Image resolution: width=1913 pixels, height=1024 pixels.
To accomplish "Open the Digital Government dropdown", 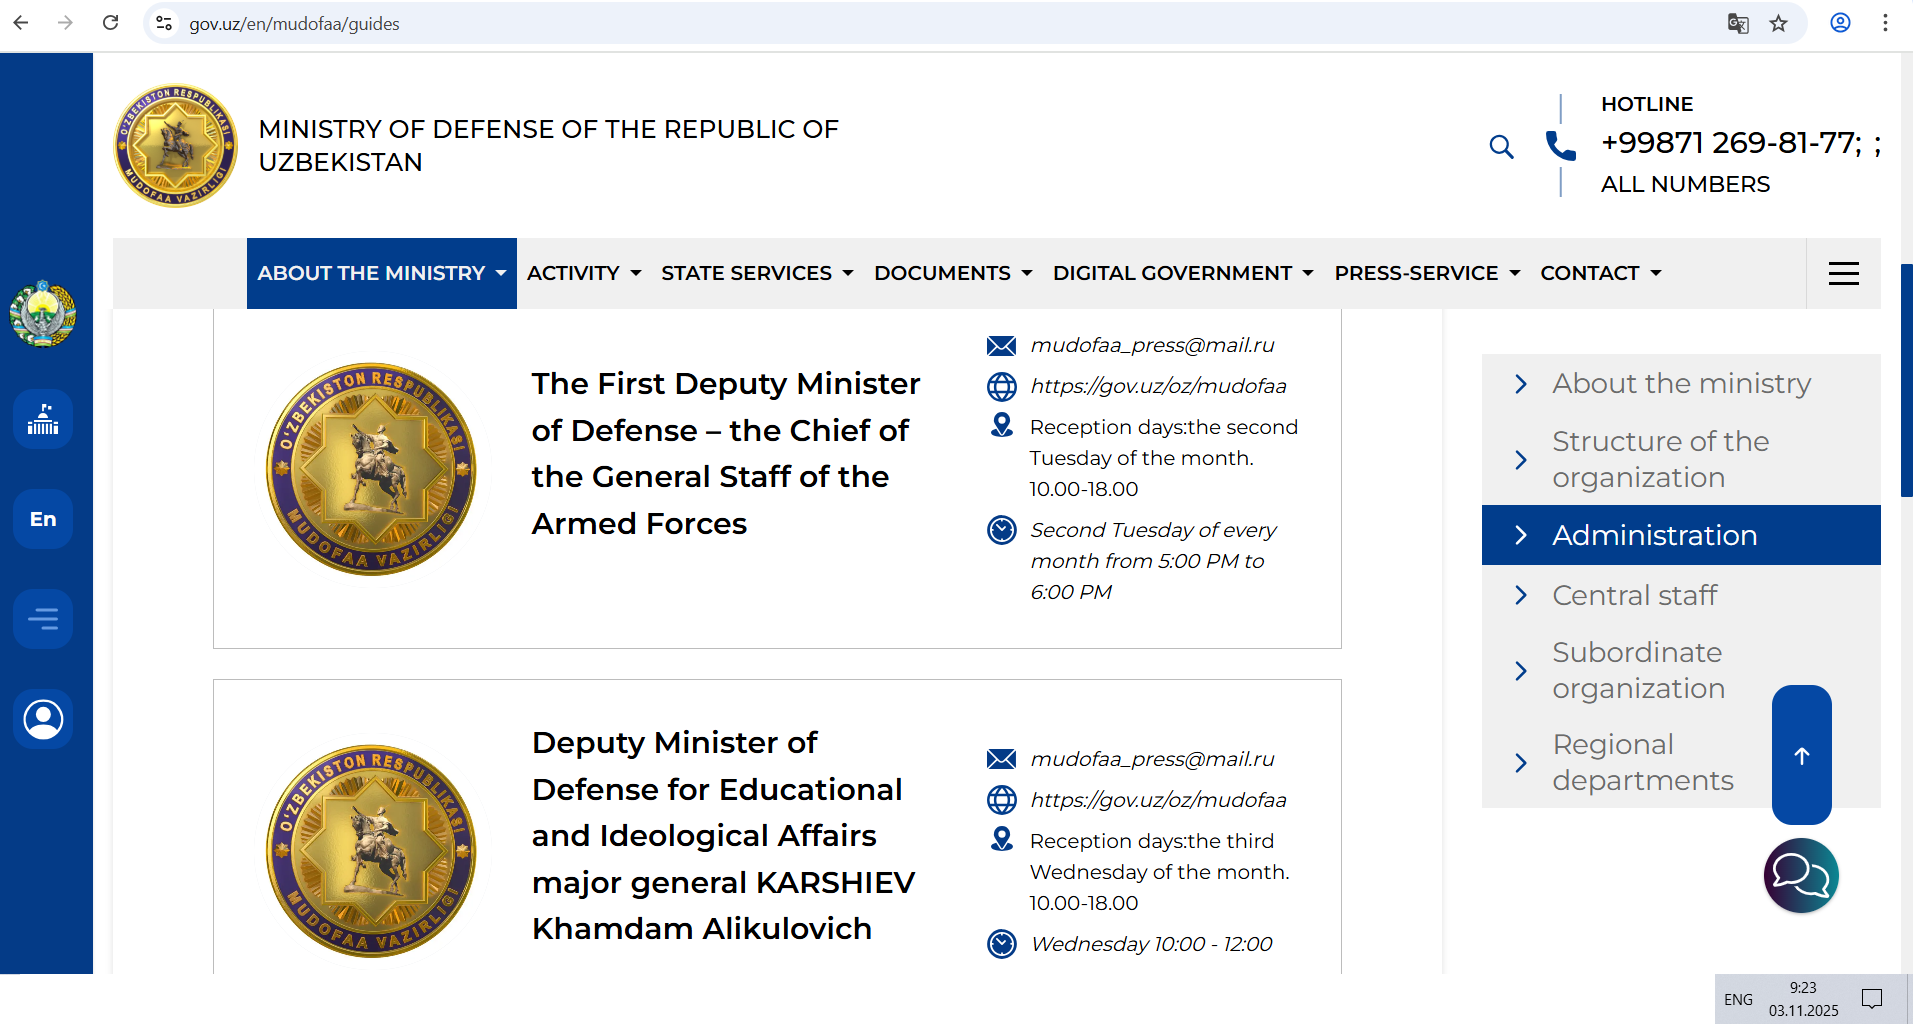I will [1182, 273].
